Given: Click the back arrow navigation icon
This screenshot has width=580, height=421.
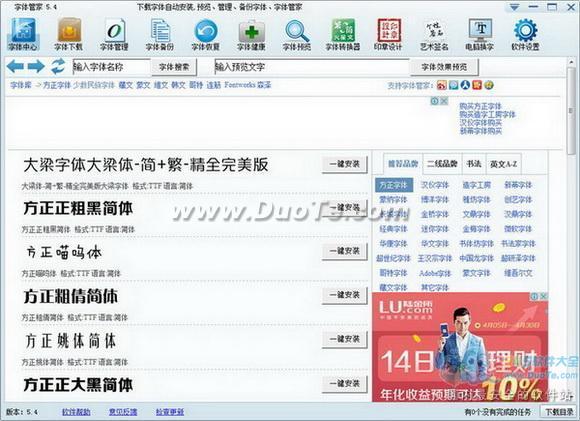Looking at the screenshot, I should (x=16, y=67).
